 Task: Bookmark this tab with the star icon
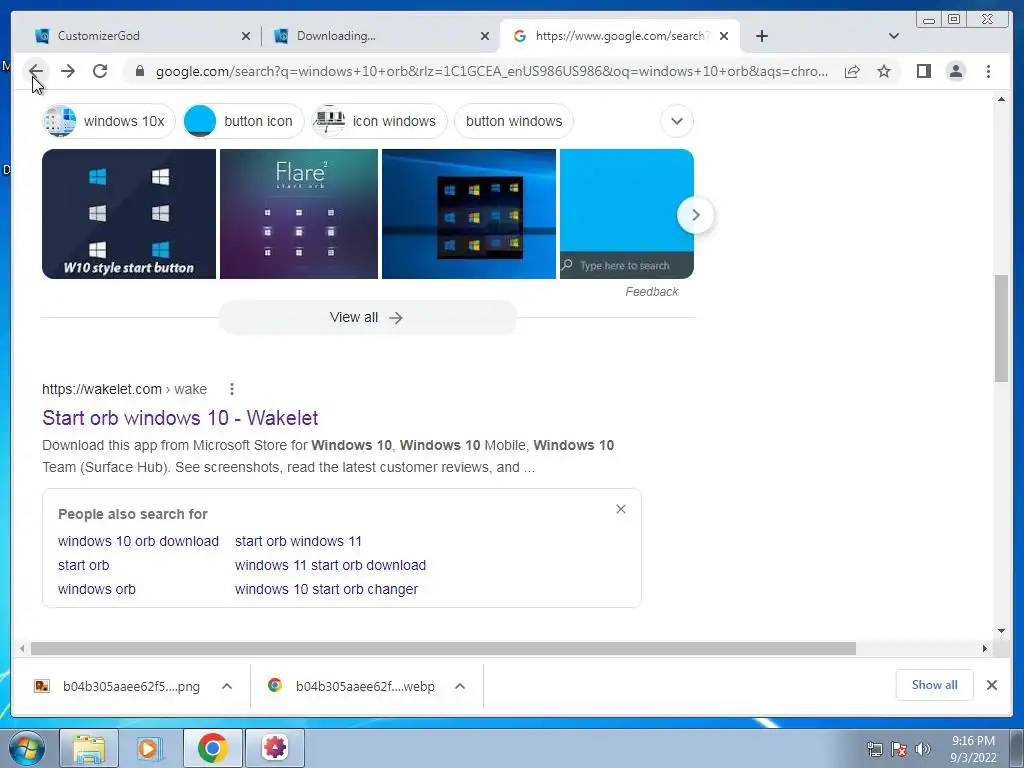pyautogui.click(x=884, y=71)
